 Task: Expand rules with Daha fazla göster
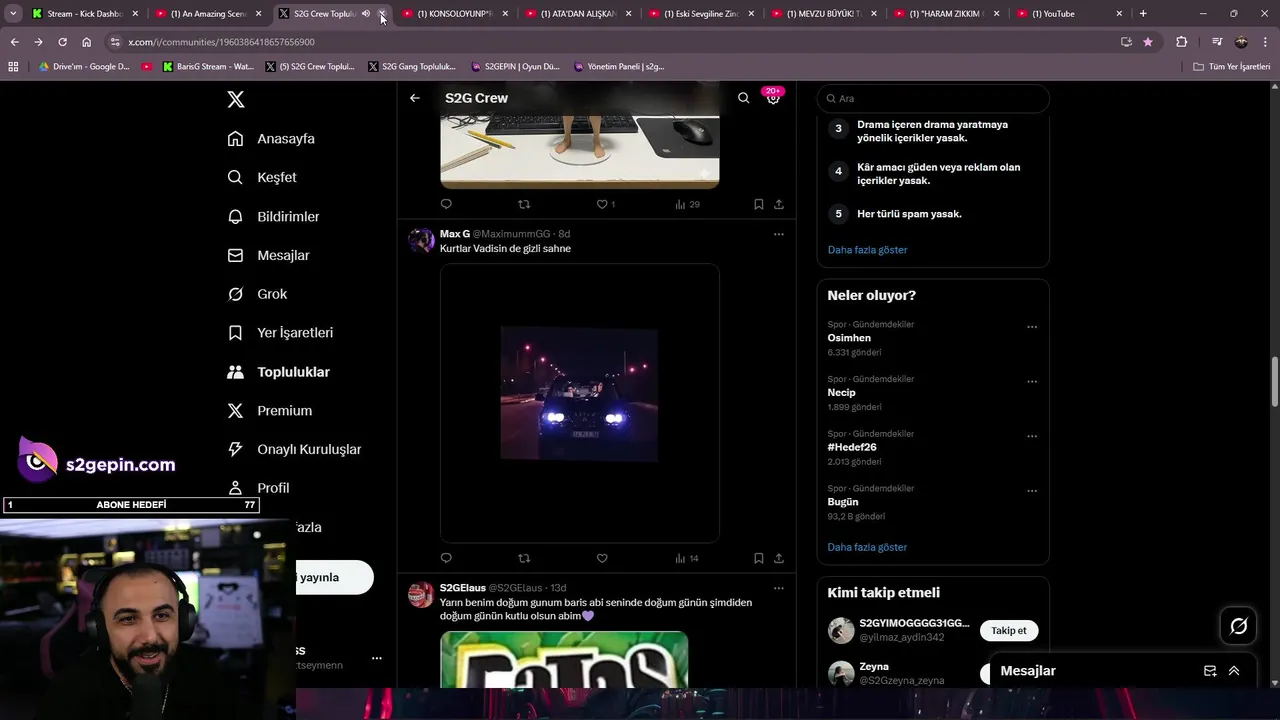pyautogui.click(x=867, y=250)
